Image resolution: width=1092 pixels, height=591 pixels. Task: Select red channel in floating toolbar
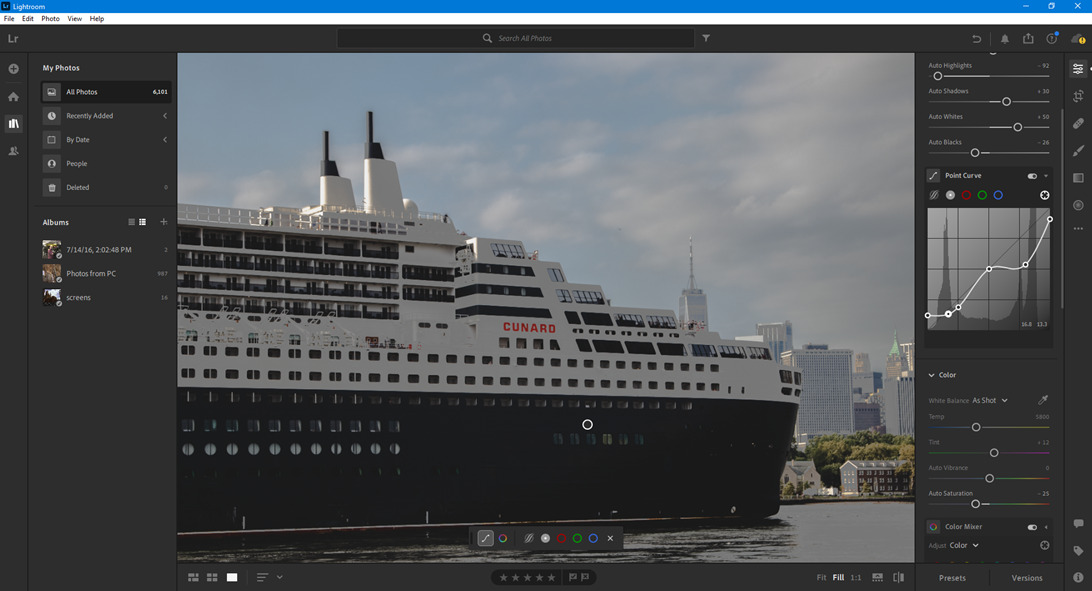pyautogui.click(x=561, y=538)
